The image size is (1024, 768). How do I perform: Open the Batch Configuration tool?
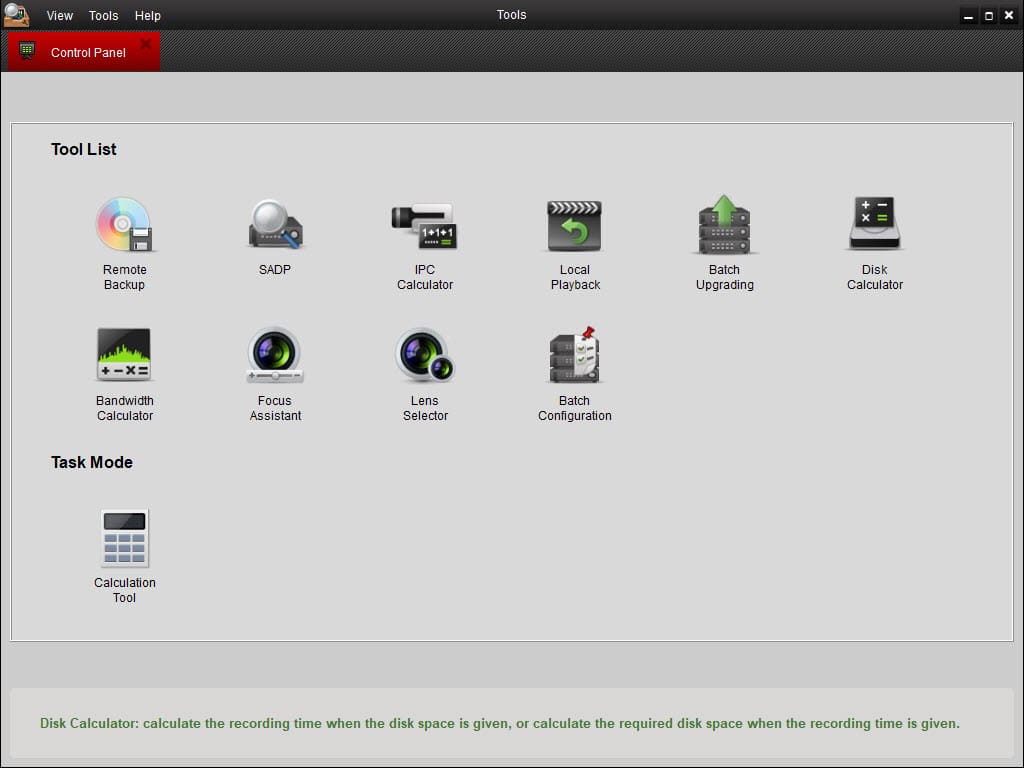click(574, 355)
